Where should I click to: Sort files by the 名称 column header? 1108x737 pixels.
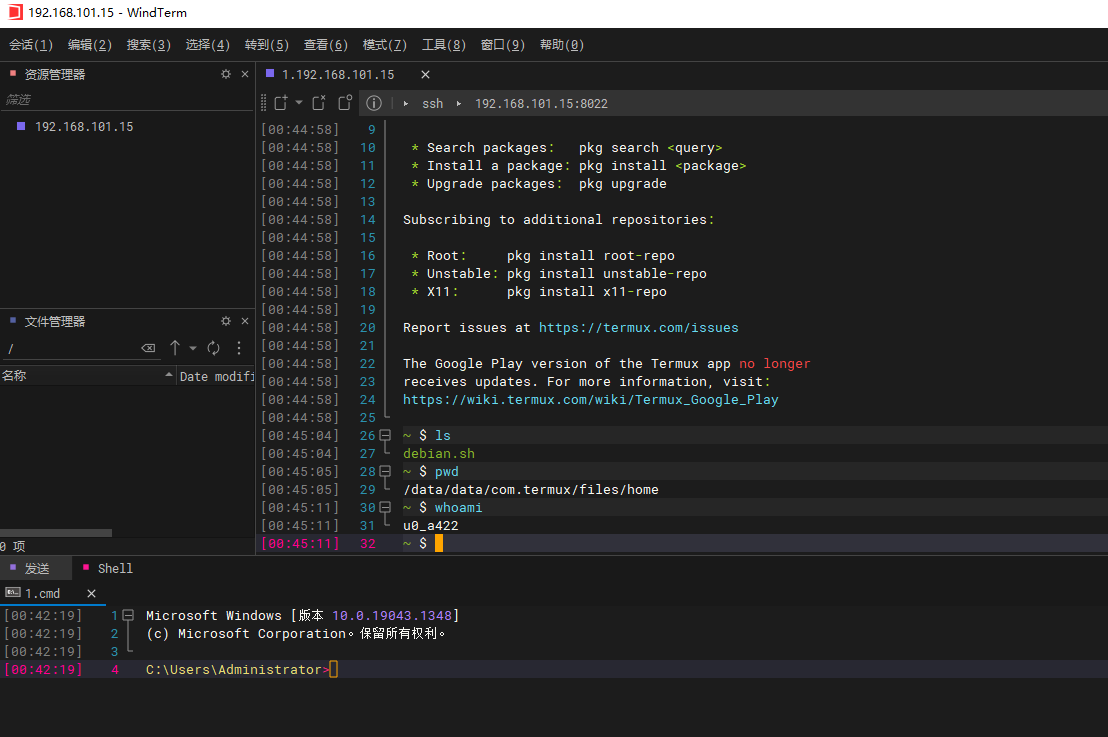point(88,376)
